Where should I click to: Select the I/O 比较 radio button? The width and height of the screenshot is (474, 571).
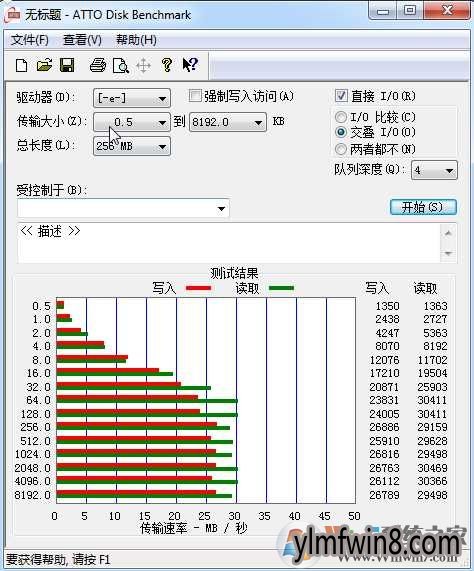tap(341, 117)
